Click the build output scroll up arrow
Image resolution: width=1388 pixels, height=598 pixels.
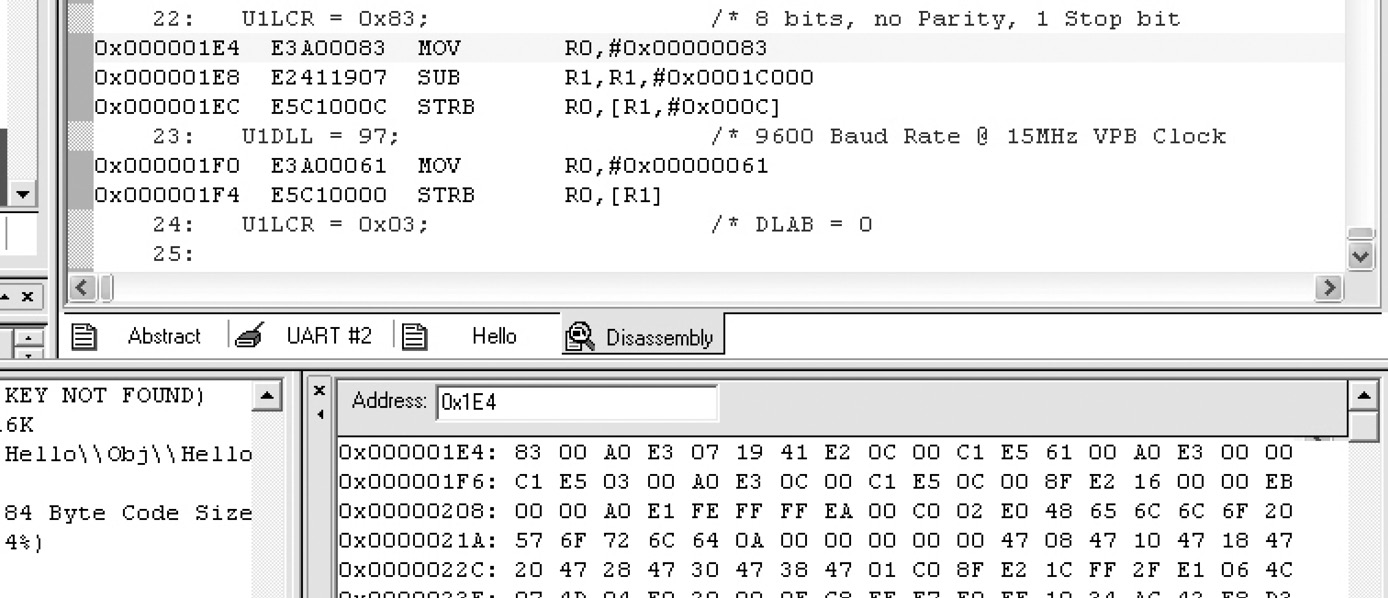tap(266, 397)
